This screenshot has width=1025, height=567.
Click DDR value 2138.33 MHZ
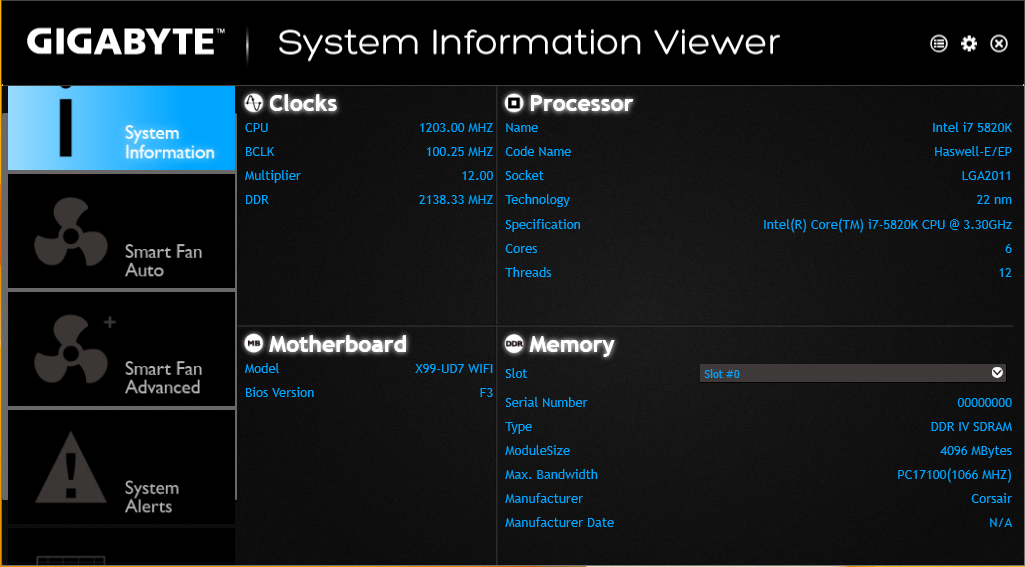(x=456, y=200)
